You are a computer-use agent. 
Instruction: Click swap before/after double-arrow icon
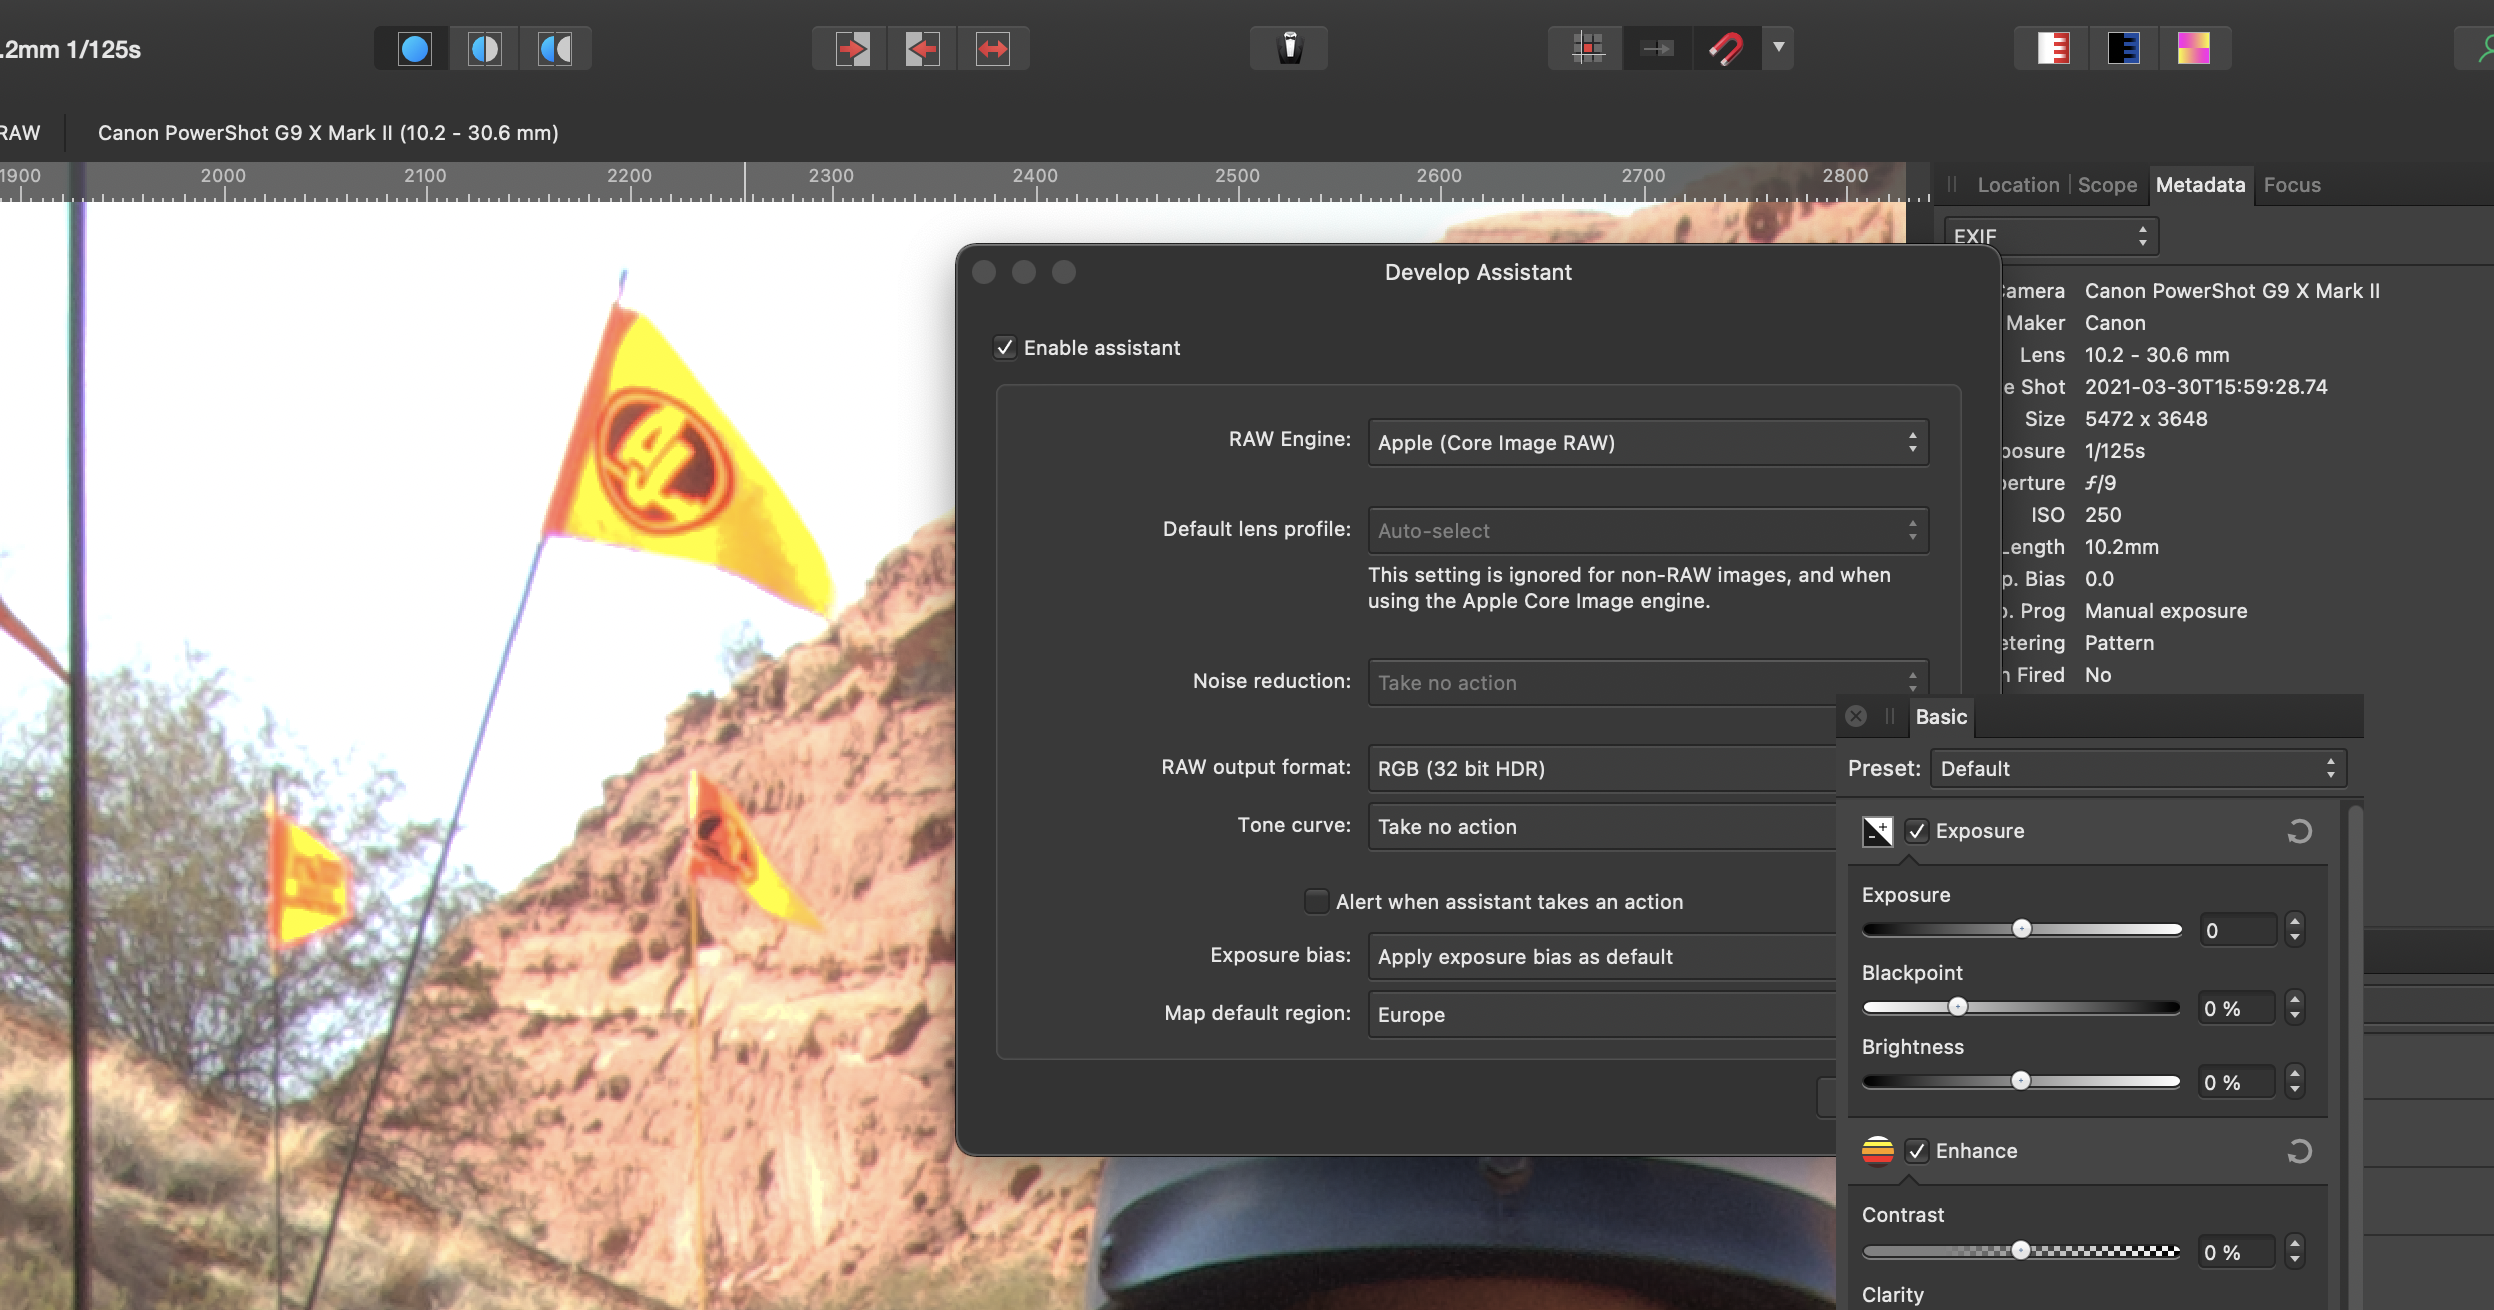tap(993, 48)
